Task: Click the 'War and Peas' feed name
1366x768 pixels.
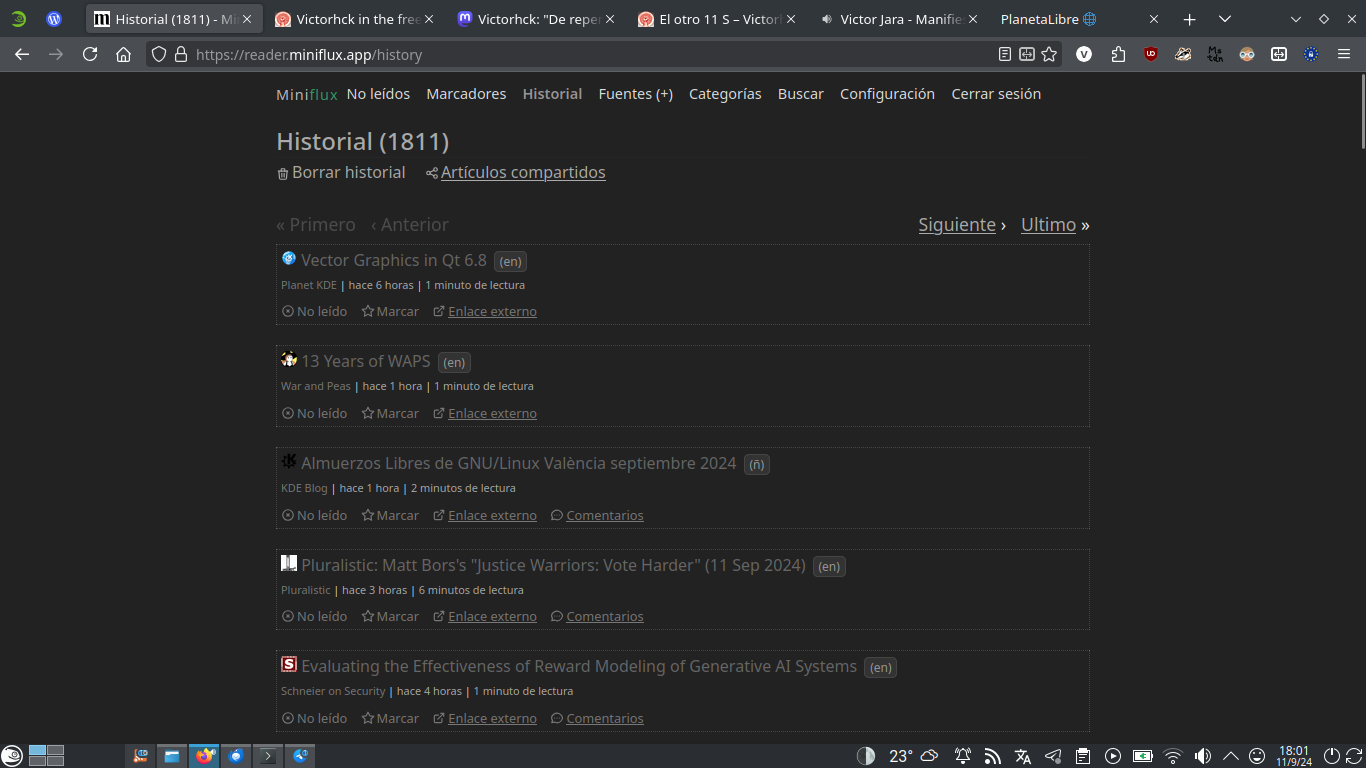Action: tap(316, 386)
